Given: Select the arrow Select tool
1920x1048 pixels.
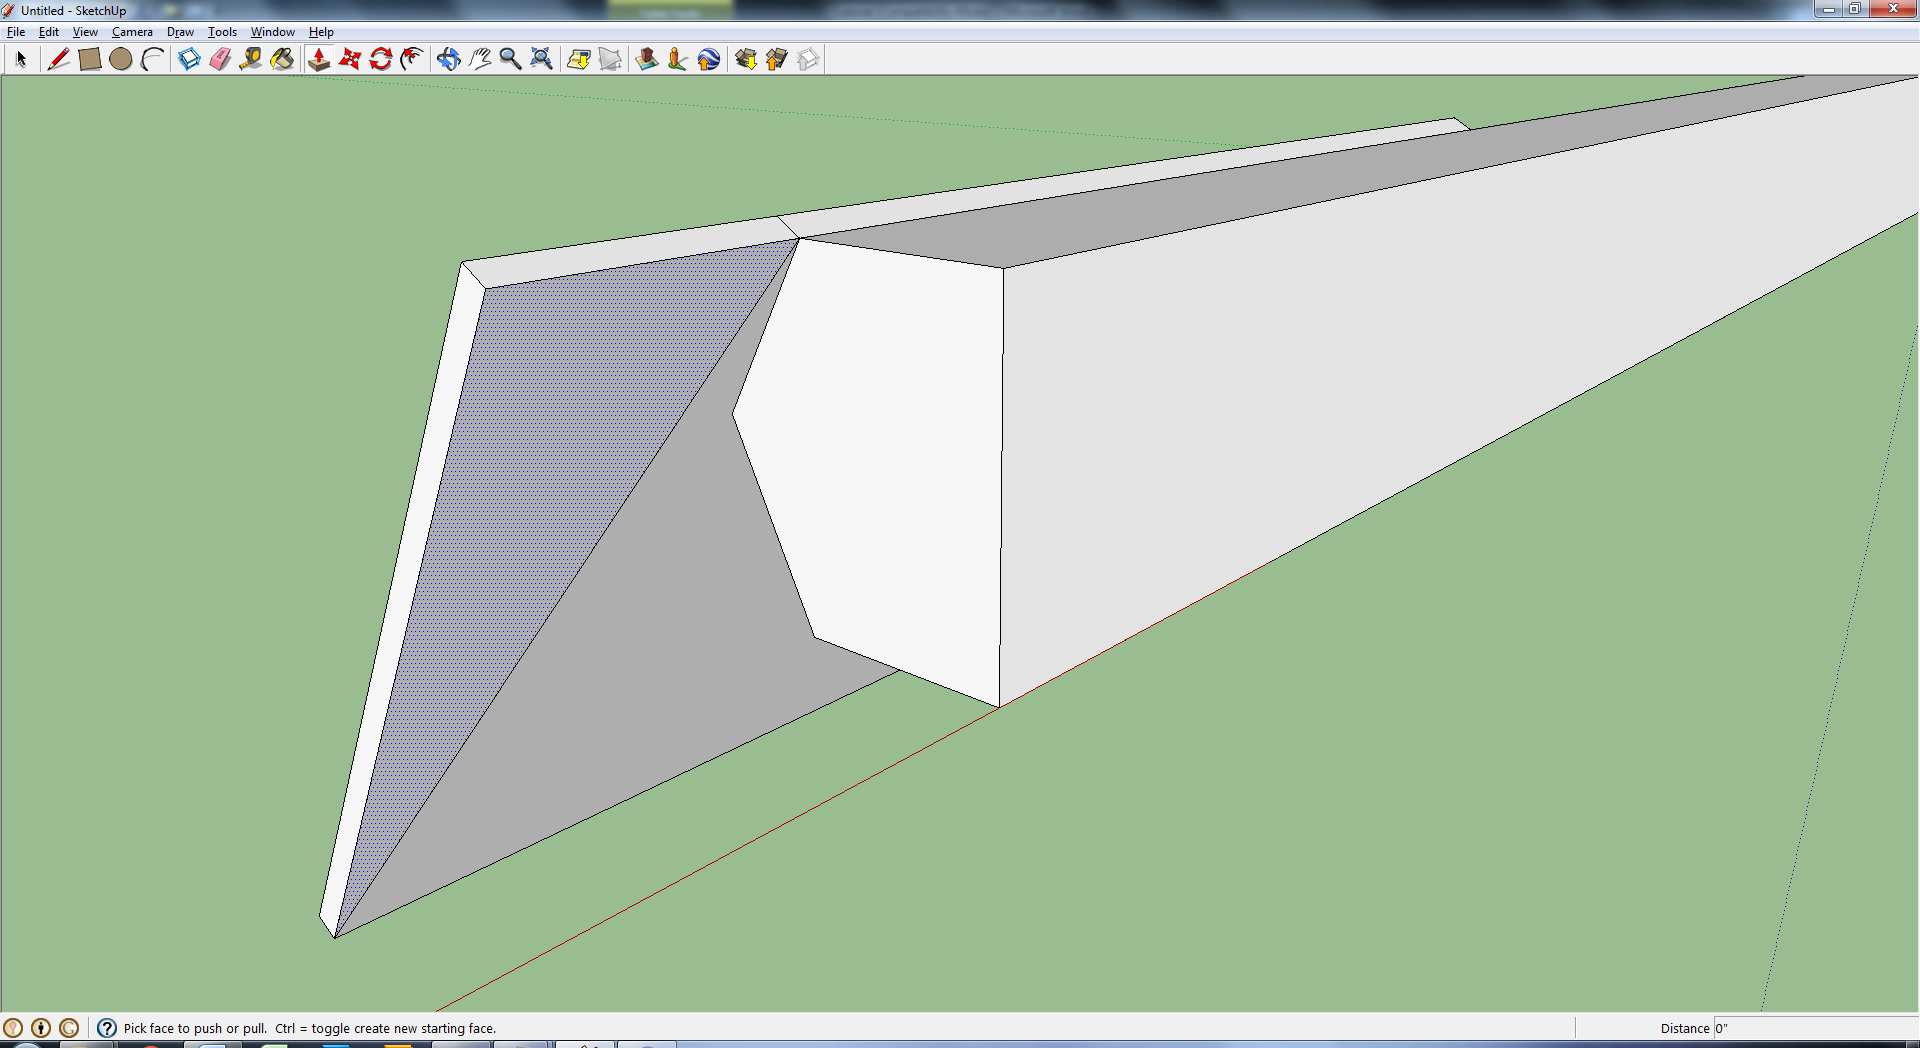Looking at the screenshot, I should coord(21,59).
